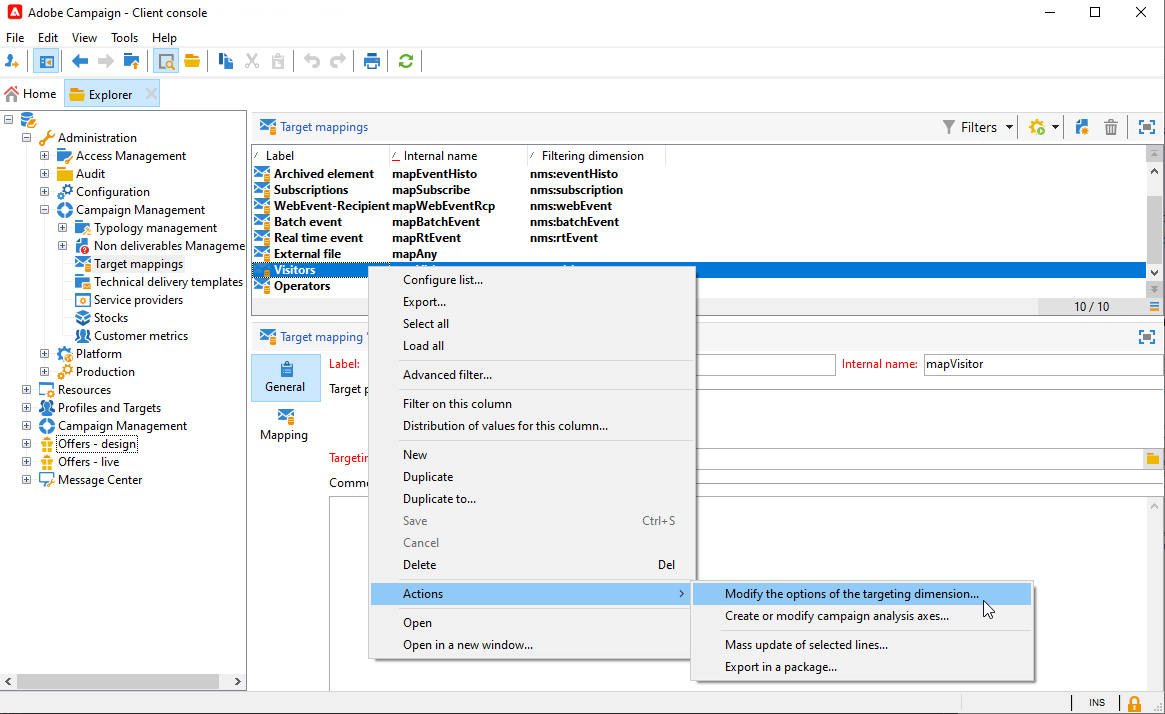Choose Select all in context menu

tap(532, 324)
